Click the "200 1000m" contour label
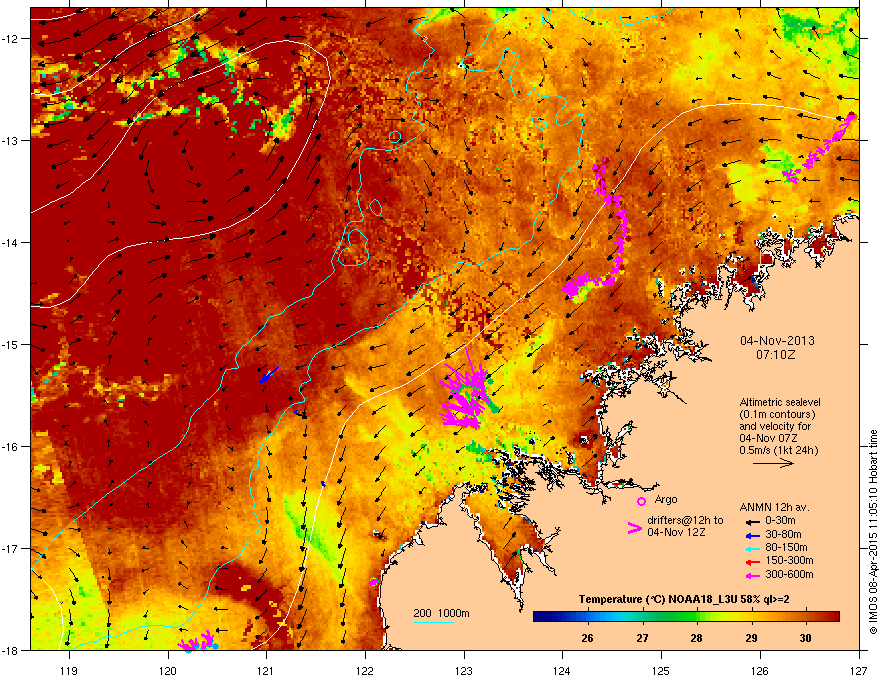The height and width of the screenshot is (680, 880). pyautogui.click(x=441, y=613)
